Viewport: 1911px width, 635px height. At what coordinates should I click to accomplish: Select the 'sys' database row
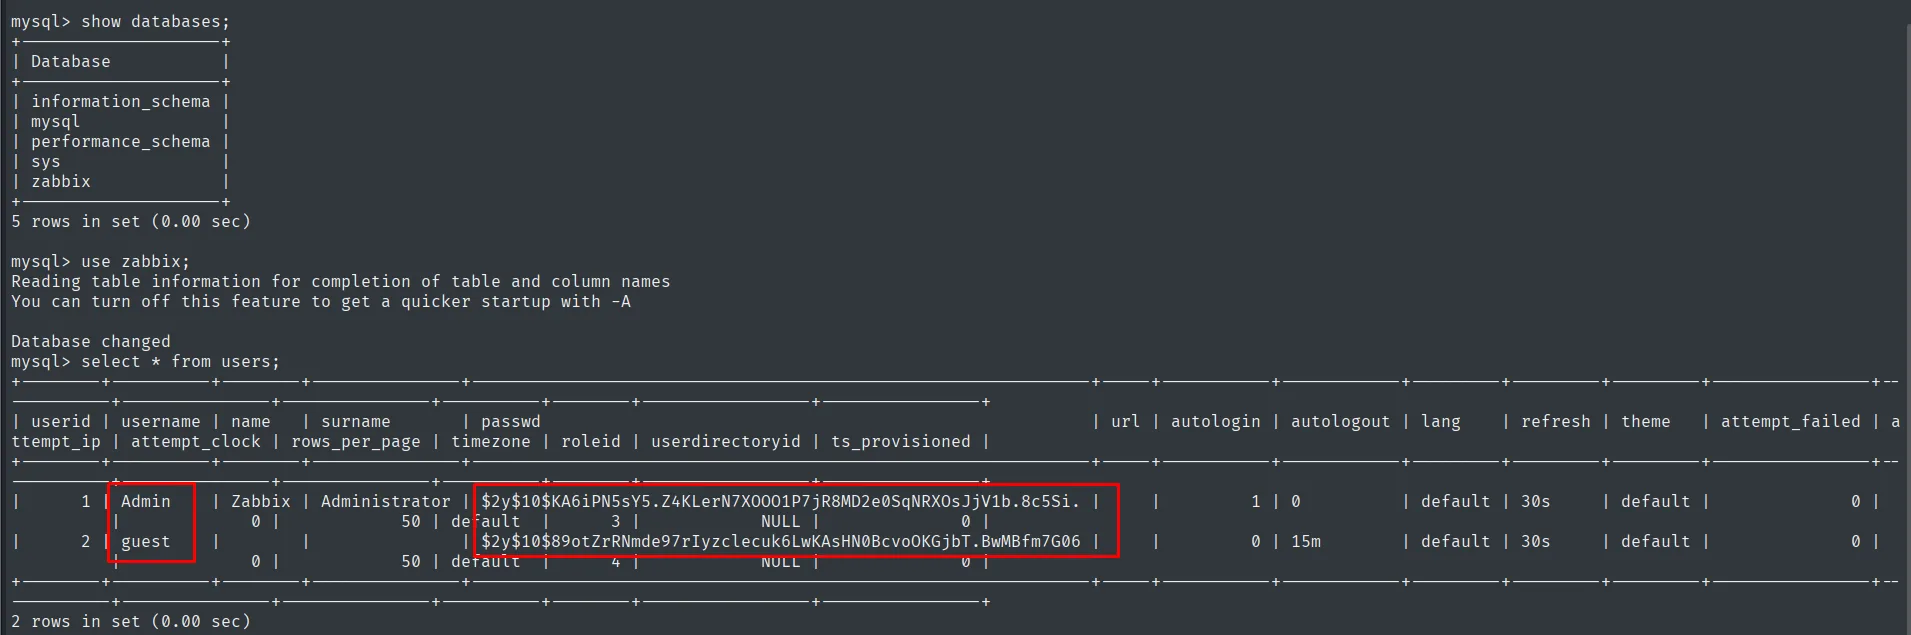point(45,162)
